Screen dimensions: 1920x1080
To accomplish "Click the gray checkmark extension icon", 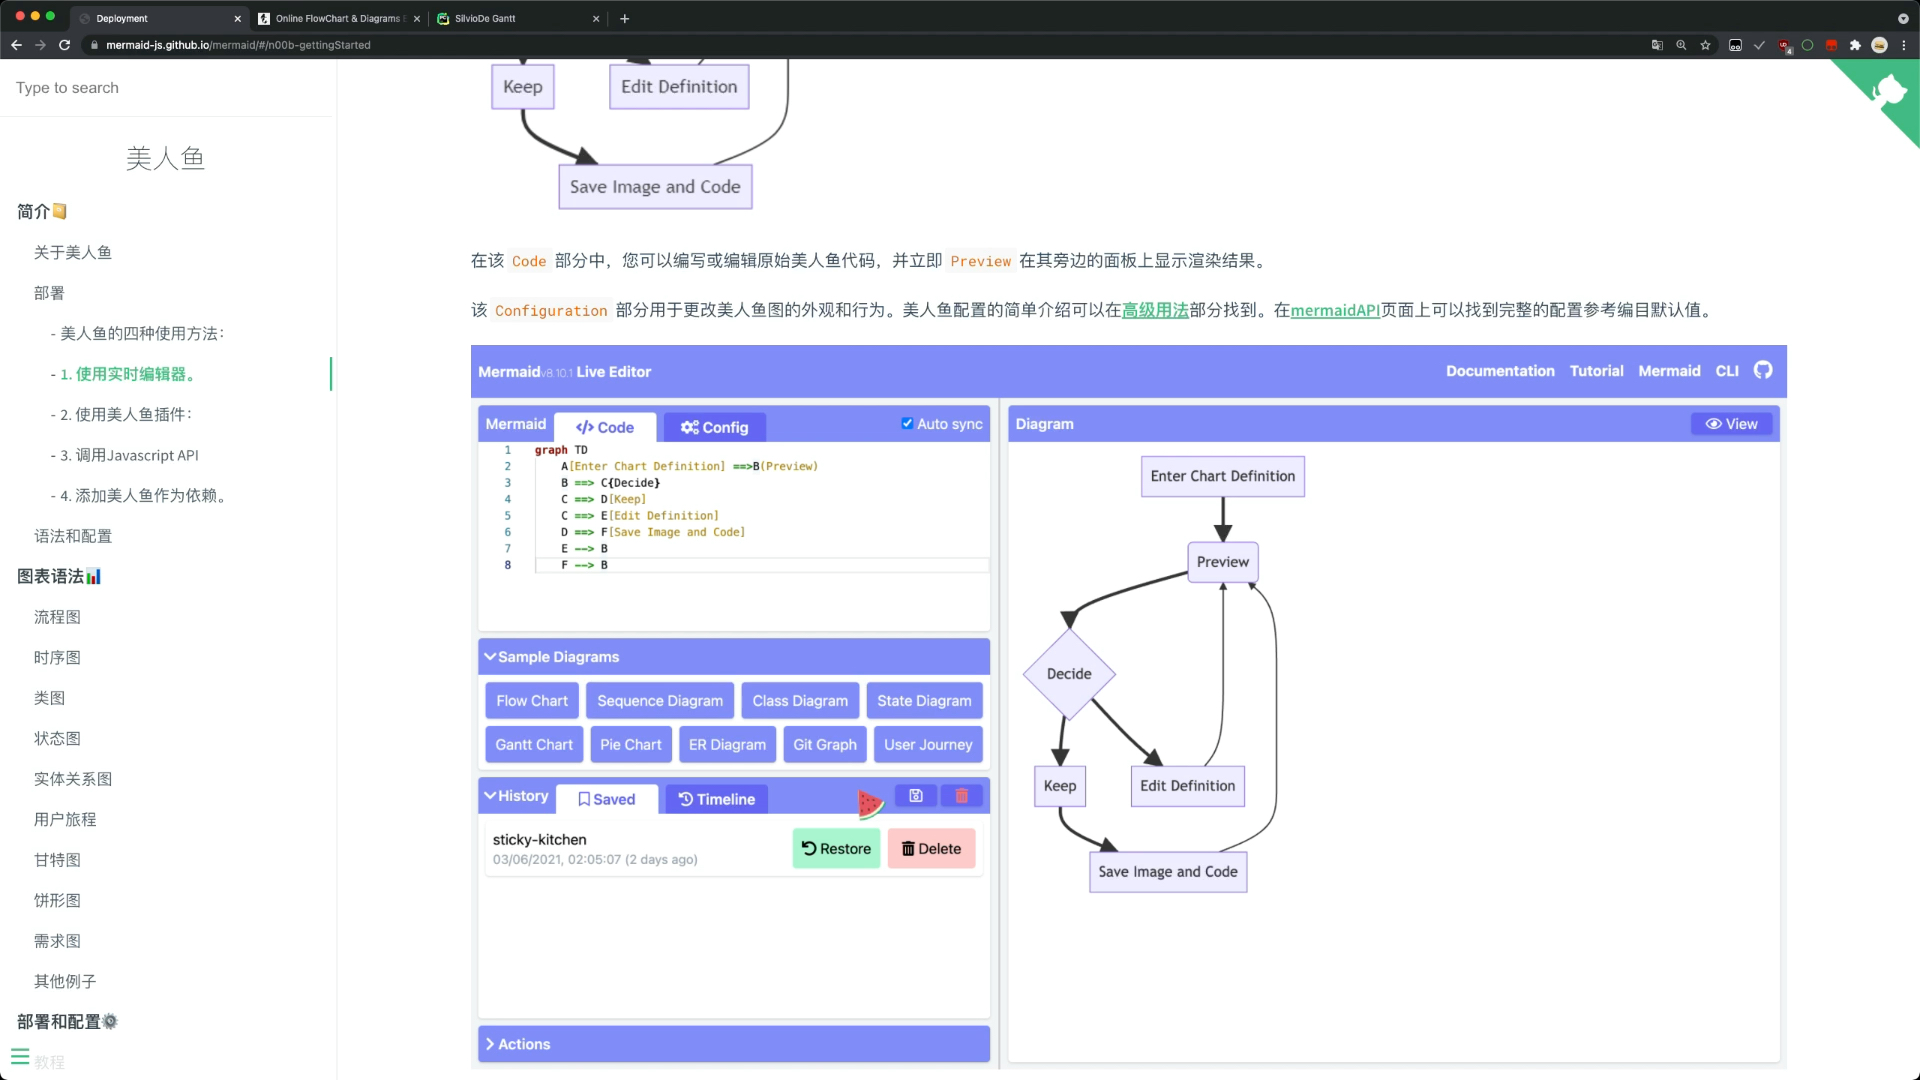I will click(x=1759, y=45).
